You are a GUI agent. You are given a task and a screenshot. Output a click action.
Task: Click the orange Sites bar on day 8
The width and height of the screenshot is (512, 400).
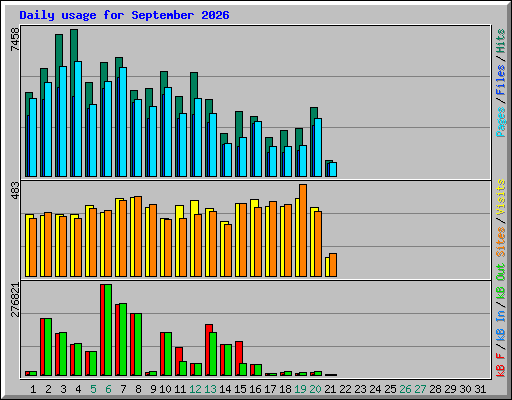[x=138, y=236]
